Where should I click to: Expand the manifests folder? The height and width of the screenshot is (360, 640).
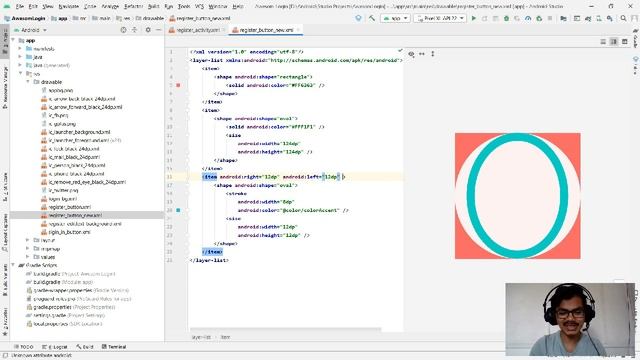[20, 49]
